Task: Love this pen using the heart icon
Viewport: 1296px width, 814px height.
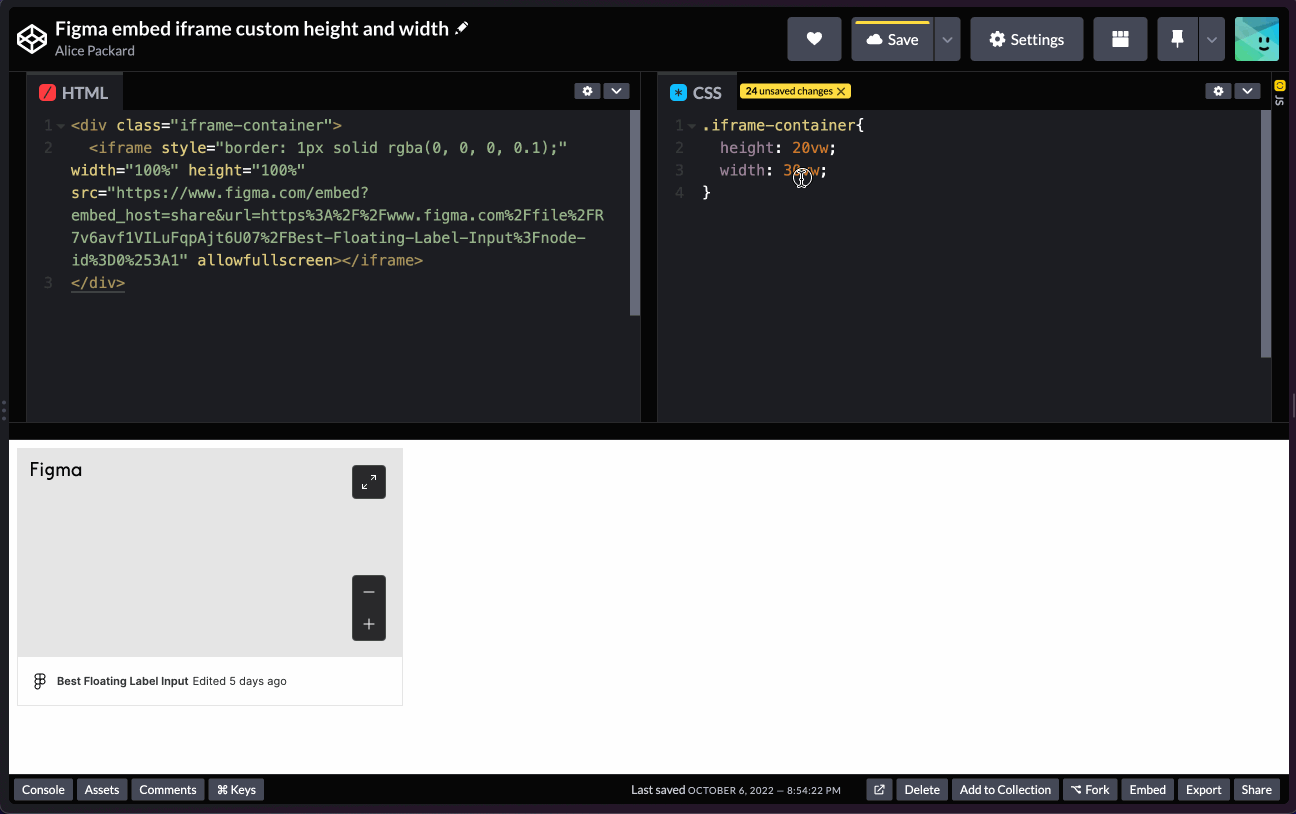Action: tap(814, 38)
